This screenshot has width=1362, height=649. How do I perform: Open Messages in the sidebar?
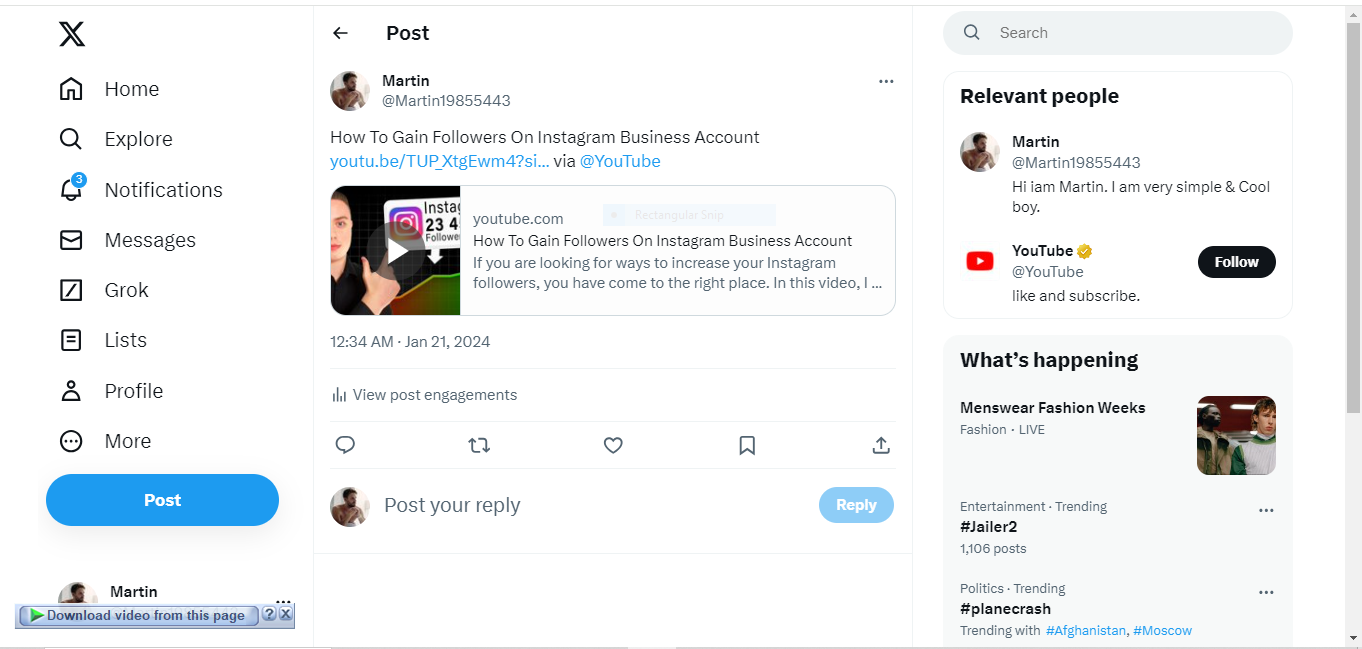point(71,240)
